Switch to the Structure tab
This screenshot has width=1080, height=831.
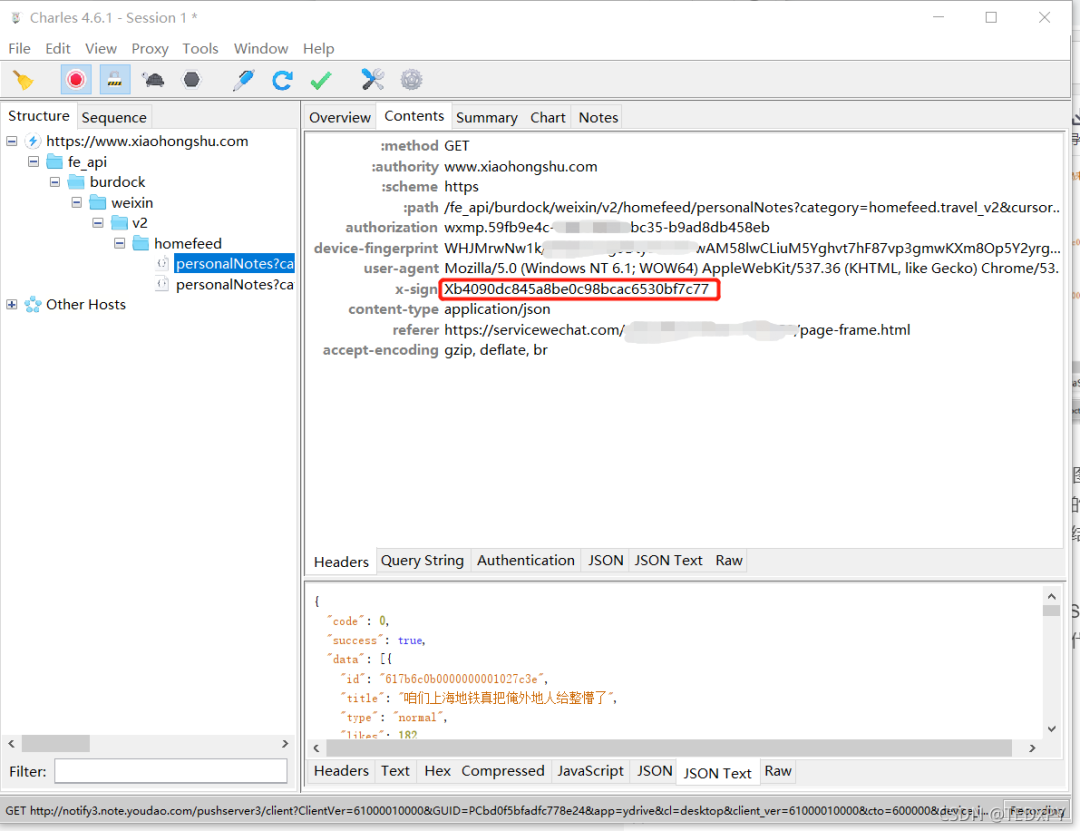pyautogui.click(x=39, y=116)
